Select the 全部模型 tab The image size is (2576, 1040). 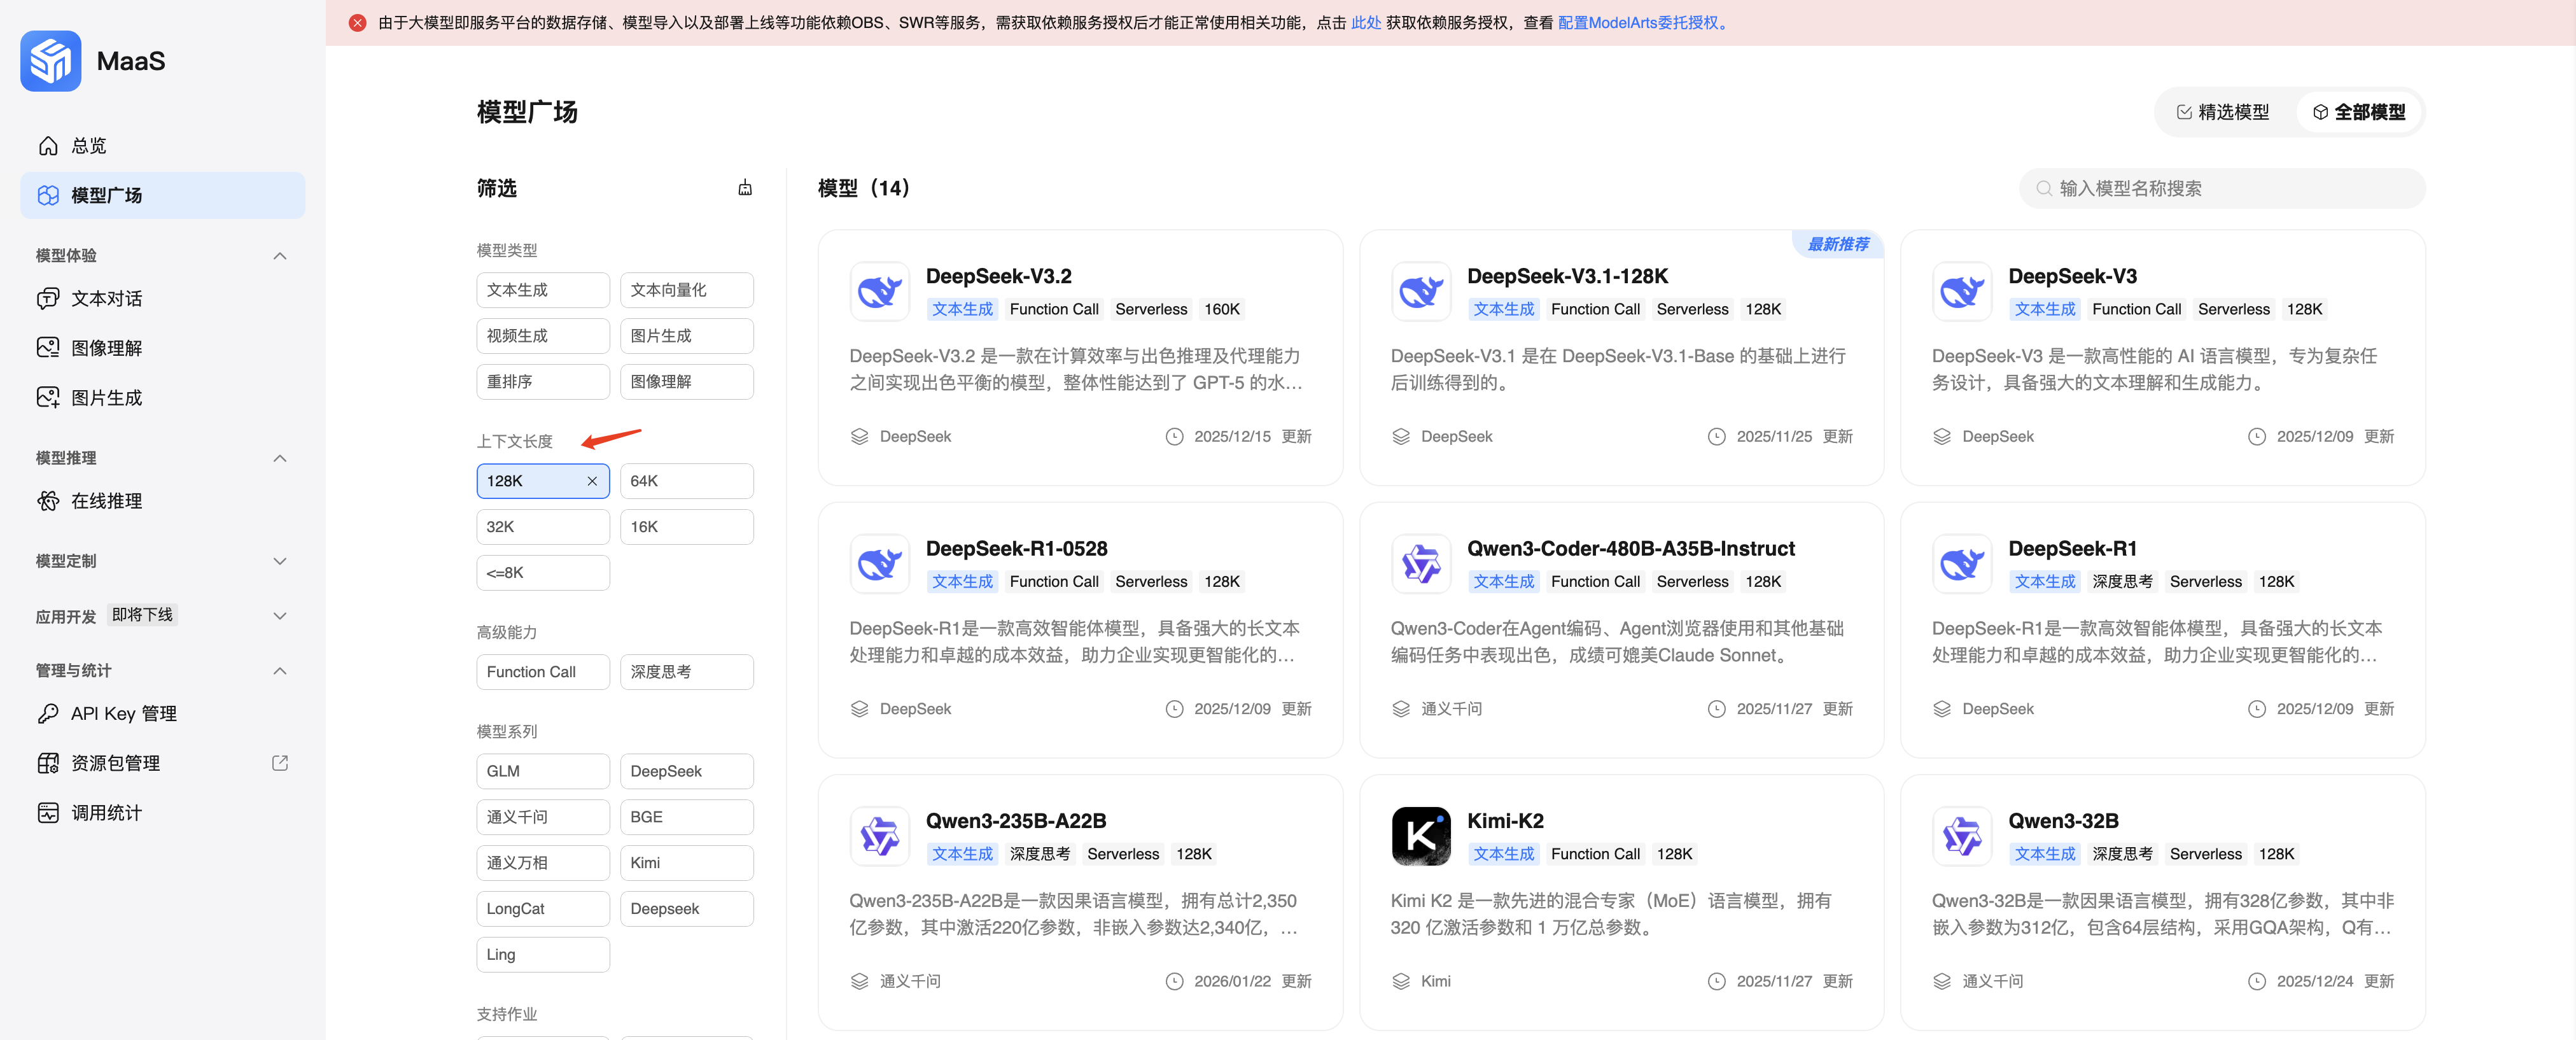2359,112
